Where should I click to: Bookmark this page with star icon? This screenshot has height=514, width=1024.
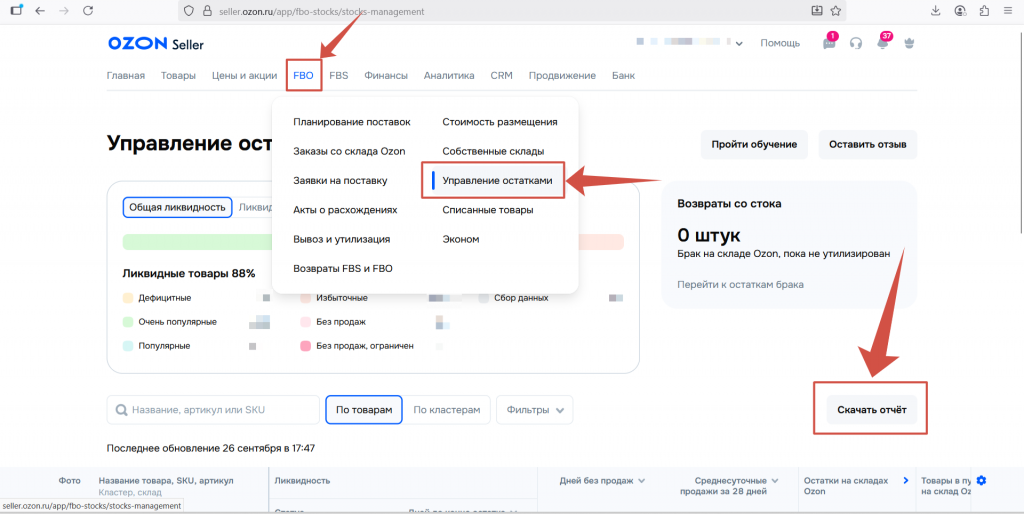coord(836,11)
